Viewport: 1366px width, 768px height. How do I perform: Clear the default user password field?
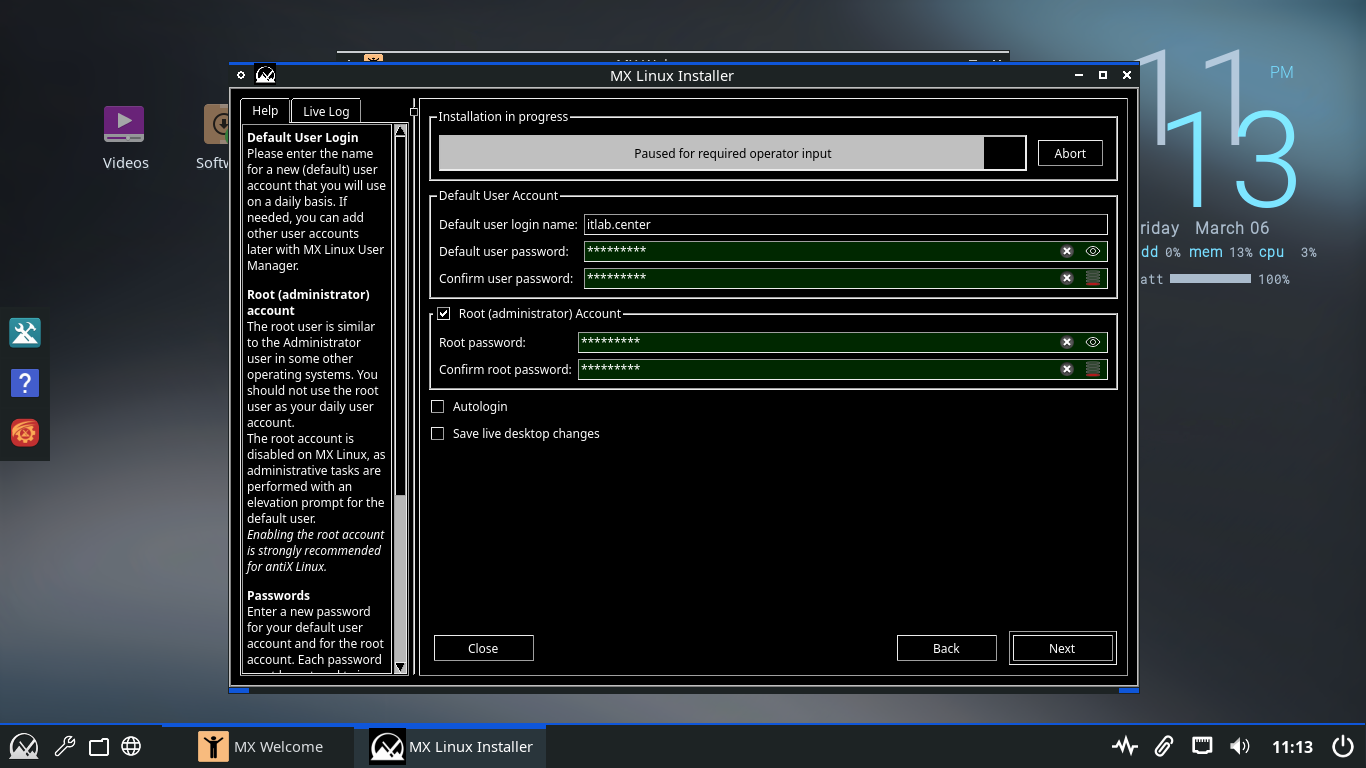click(1067, 251)
